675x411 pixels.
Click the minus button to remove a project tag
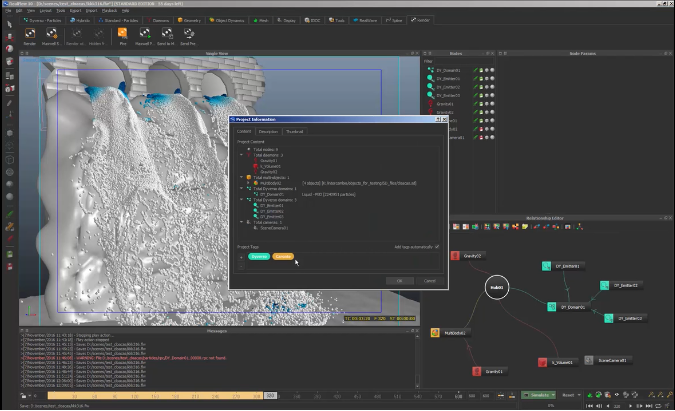[241, 266]
